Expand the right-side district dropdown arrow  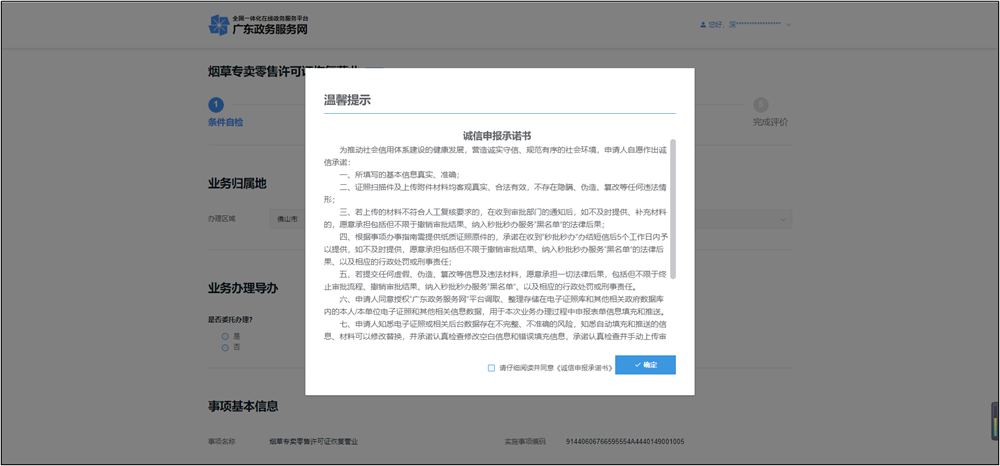pos(783,220)
